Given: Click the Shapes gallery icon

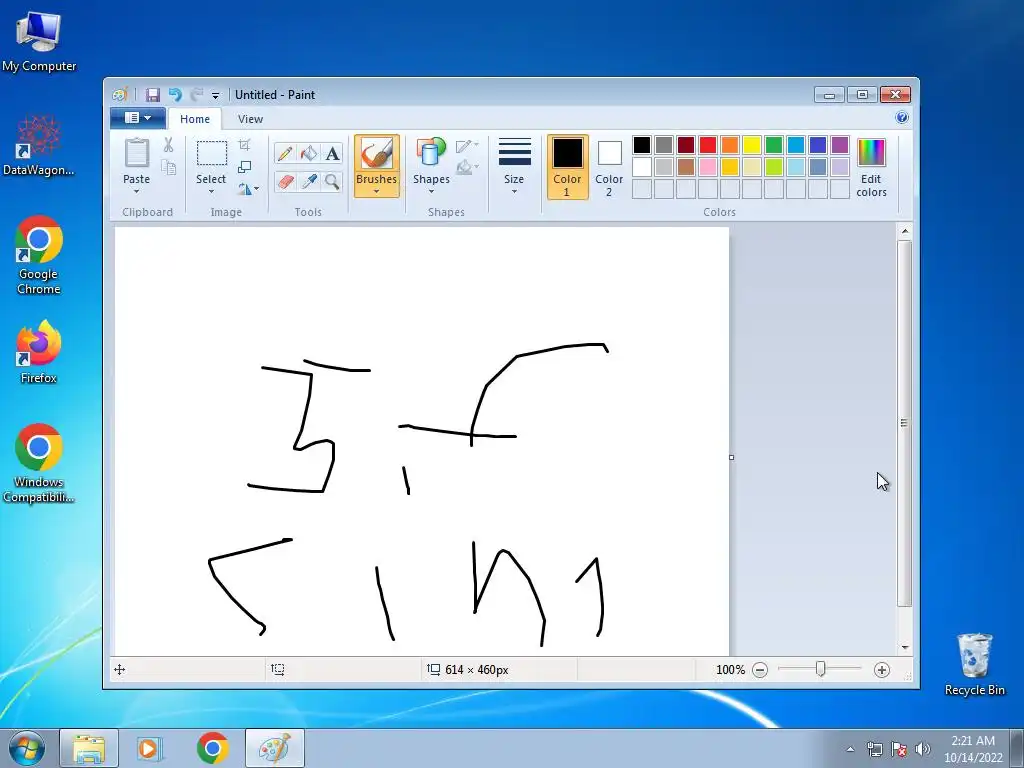Looking at the screenshot, I should click(x=431, y=153).
